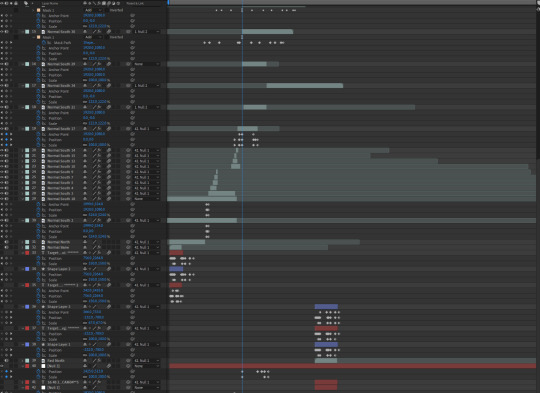
Task: Toggle effects fx switch on layer 16
Action: pyautogui.click(x=99, y=64)
